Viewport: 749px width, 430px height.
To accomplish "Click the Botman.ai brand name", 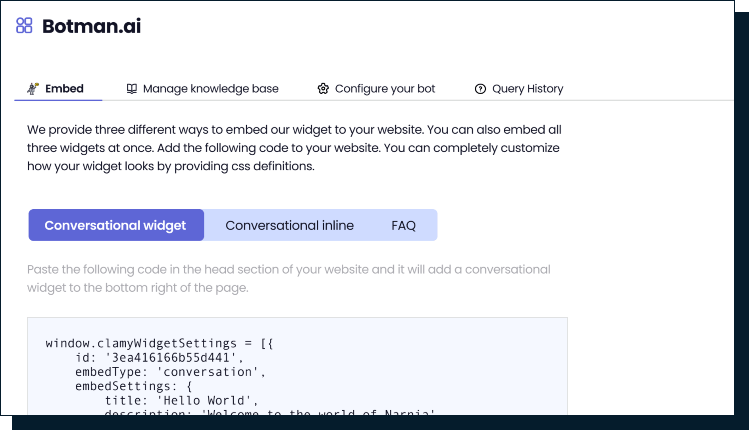I will (92, 26).
